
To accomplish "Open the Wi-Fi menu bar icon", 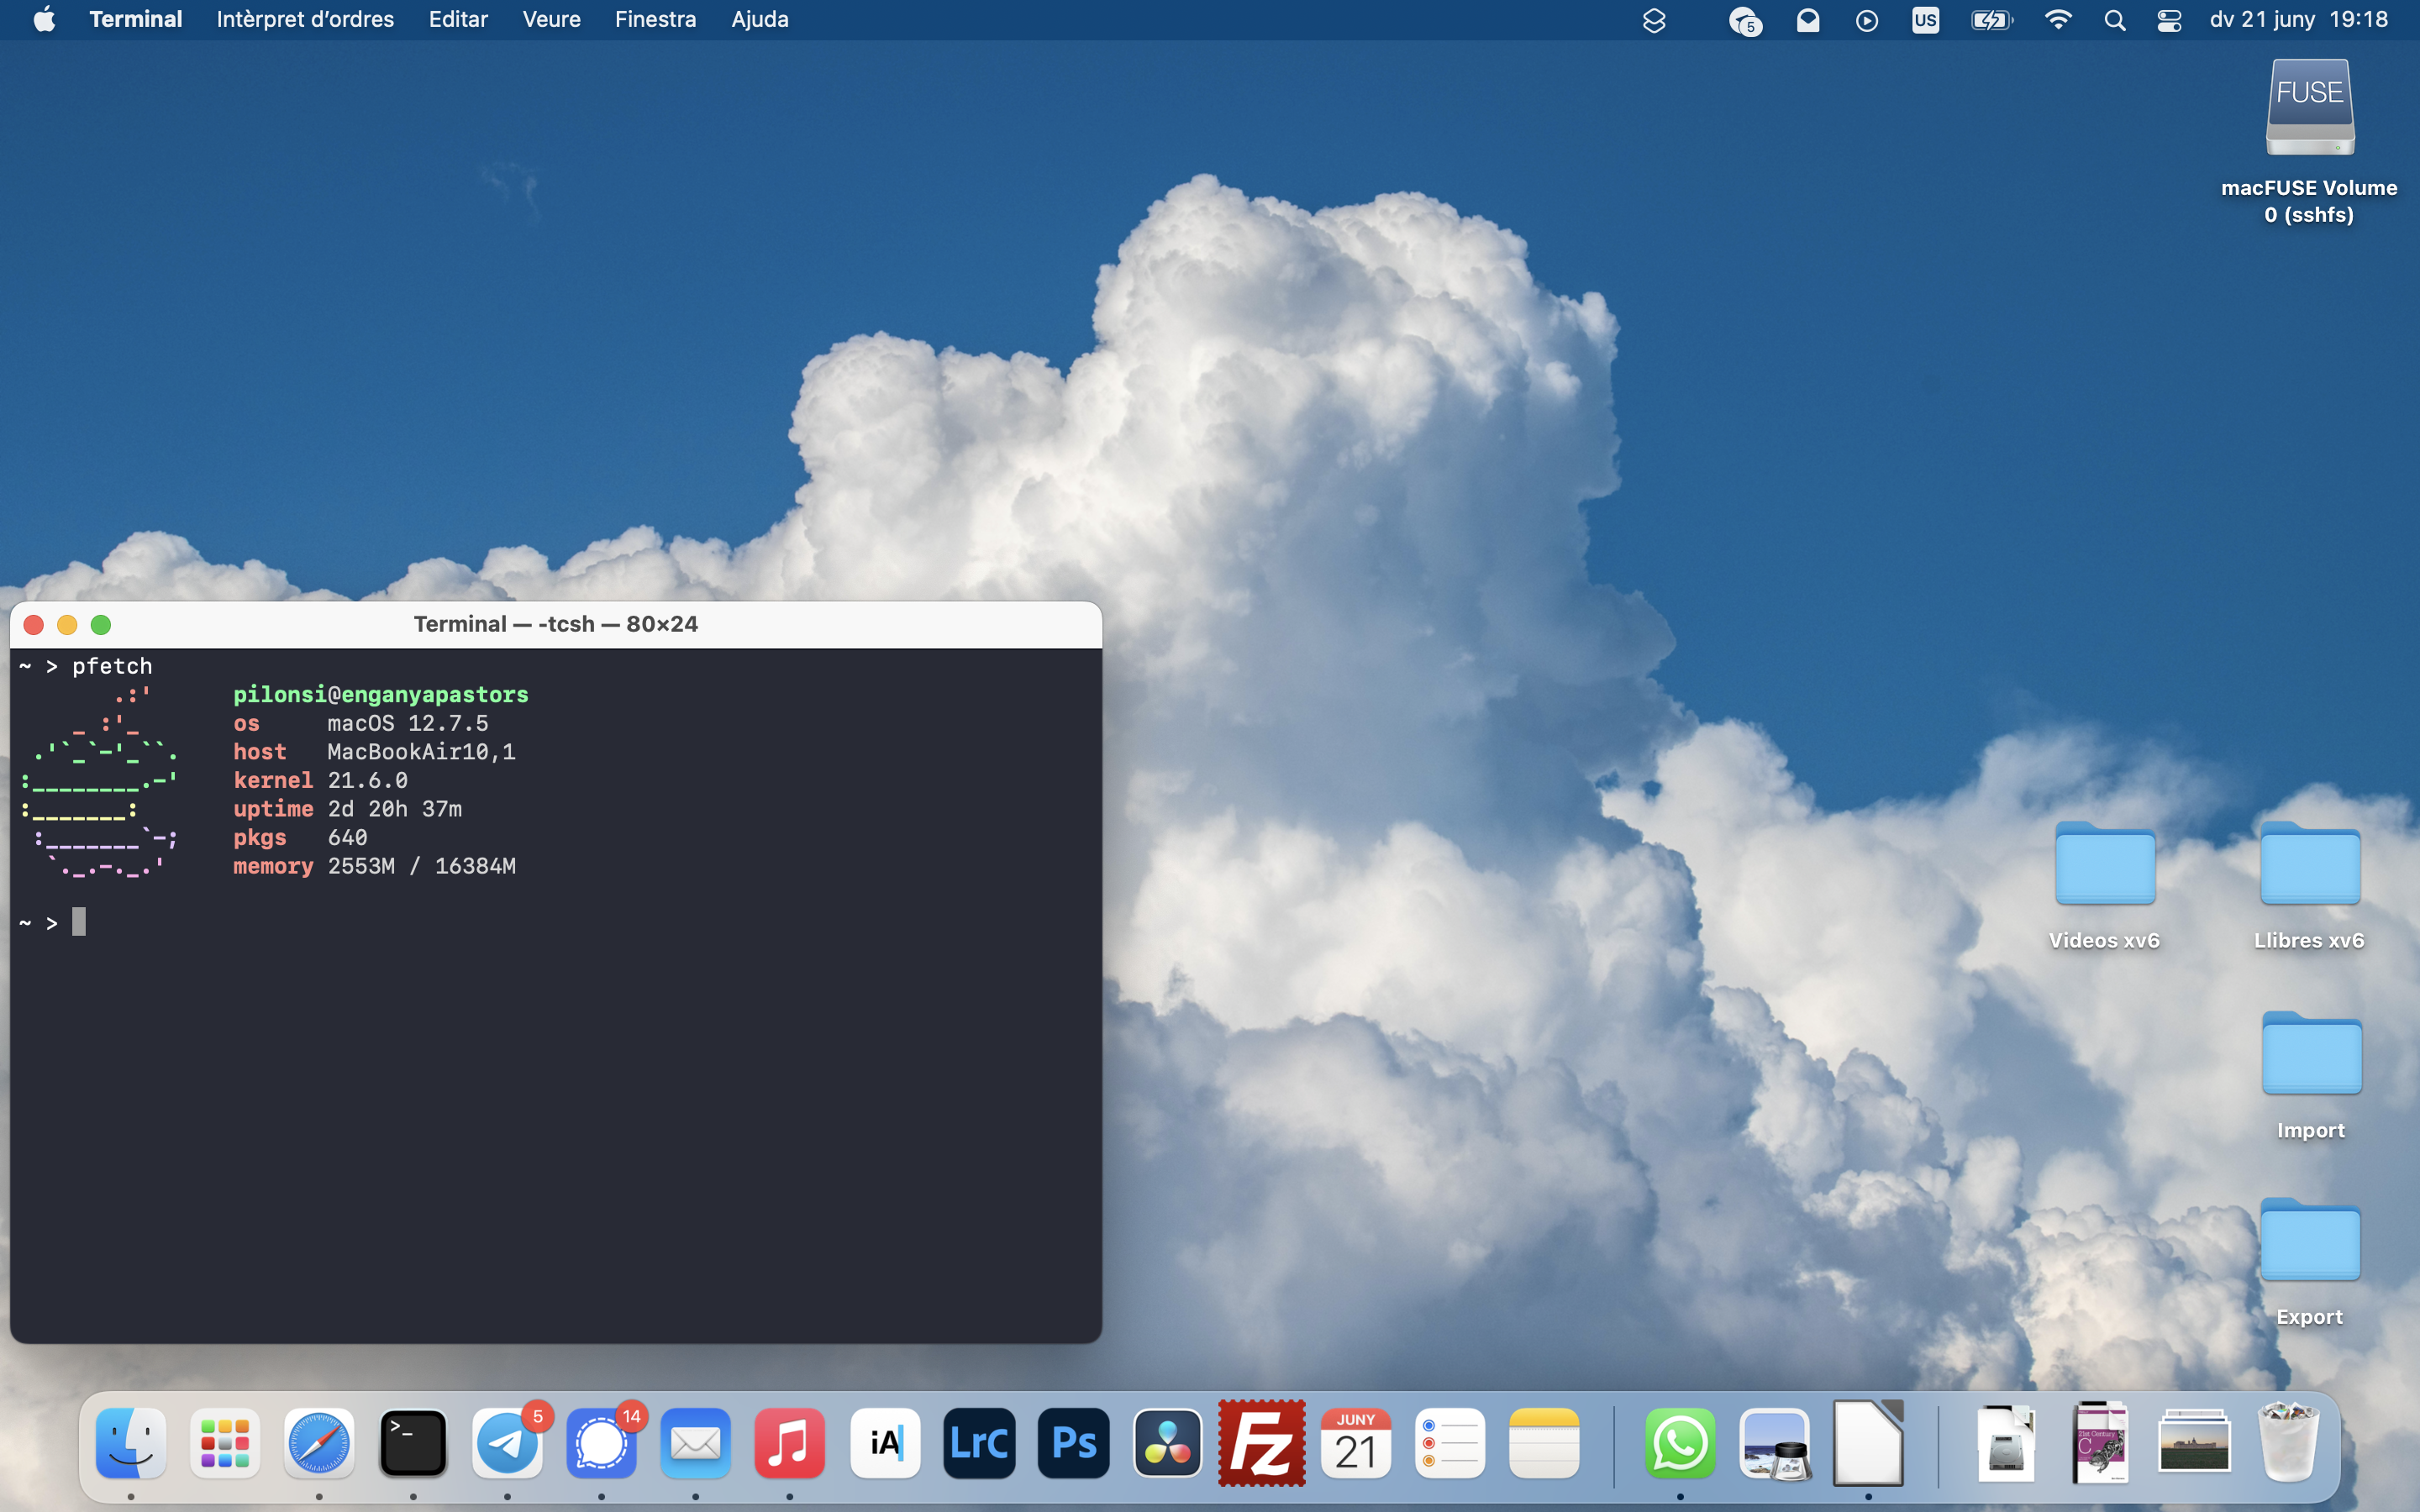I will 2057,20.
